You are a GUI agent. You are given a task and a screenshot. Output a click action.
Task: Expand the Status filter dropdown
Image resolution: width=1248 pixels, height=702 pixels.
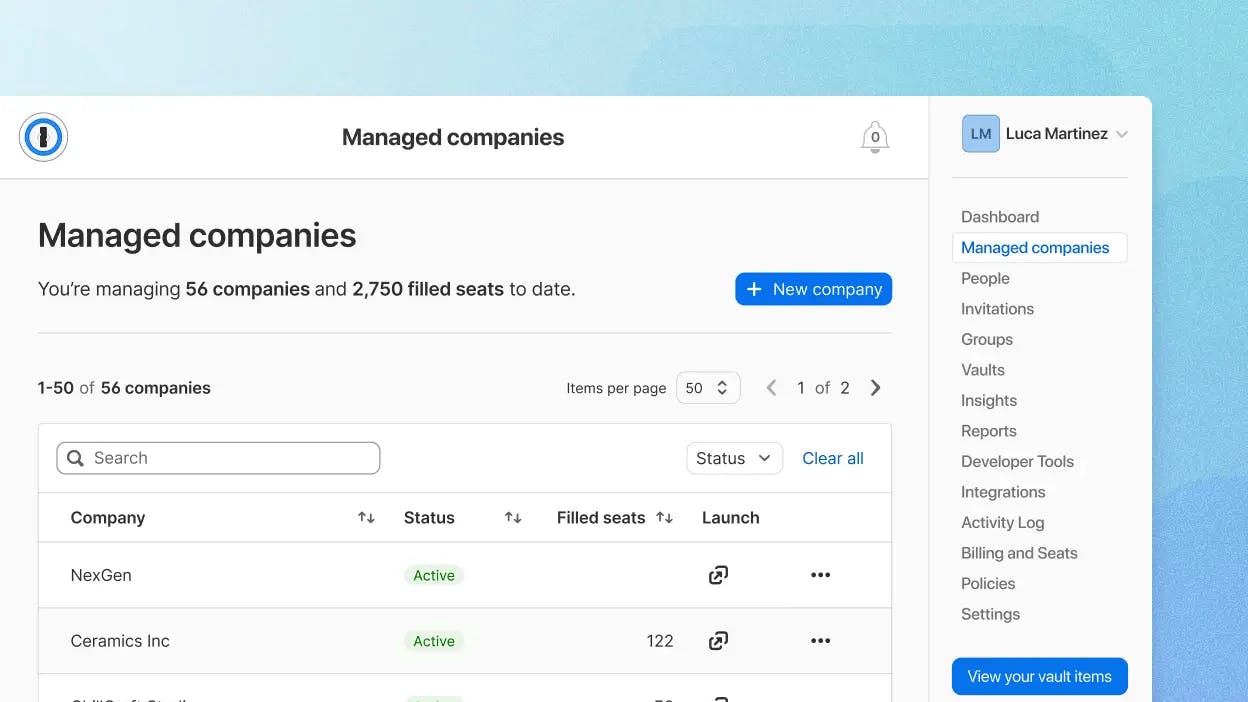coord(734,458)
